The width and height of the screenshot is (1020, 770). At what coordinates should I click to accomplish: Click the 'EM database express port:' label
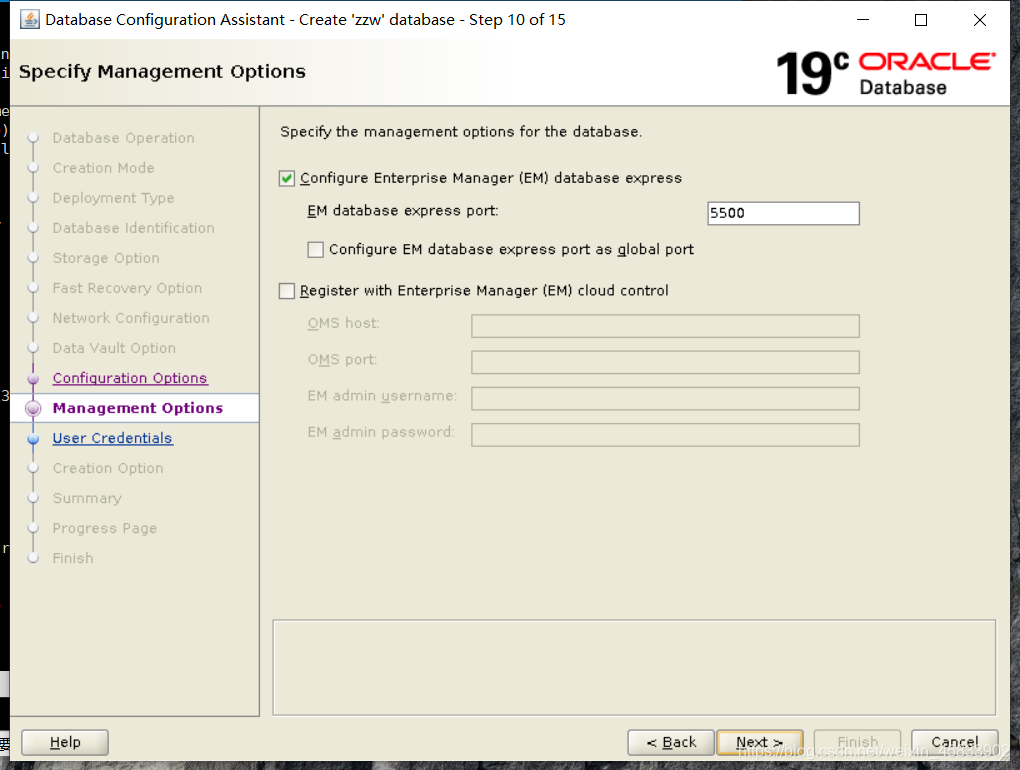pyautogui.click(x=403, y=211)
